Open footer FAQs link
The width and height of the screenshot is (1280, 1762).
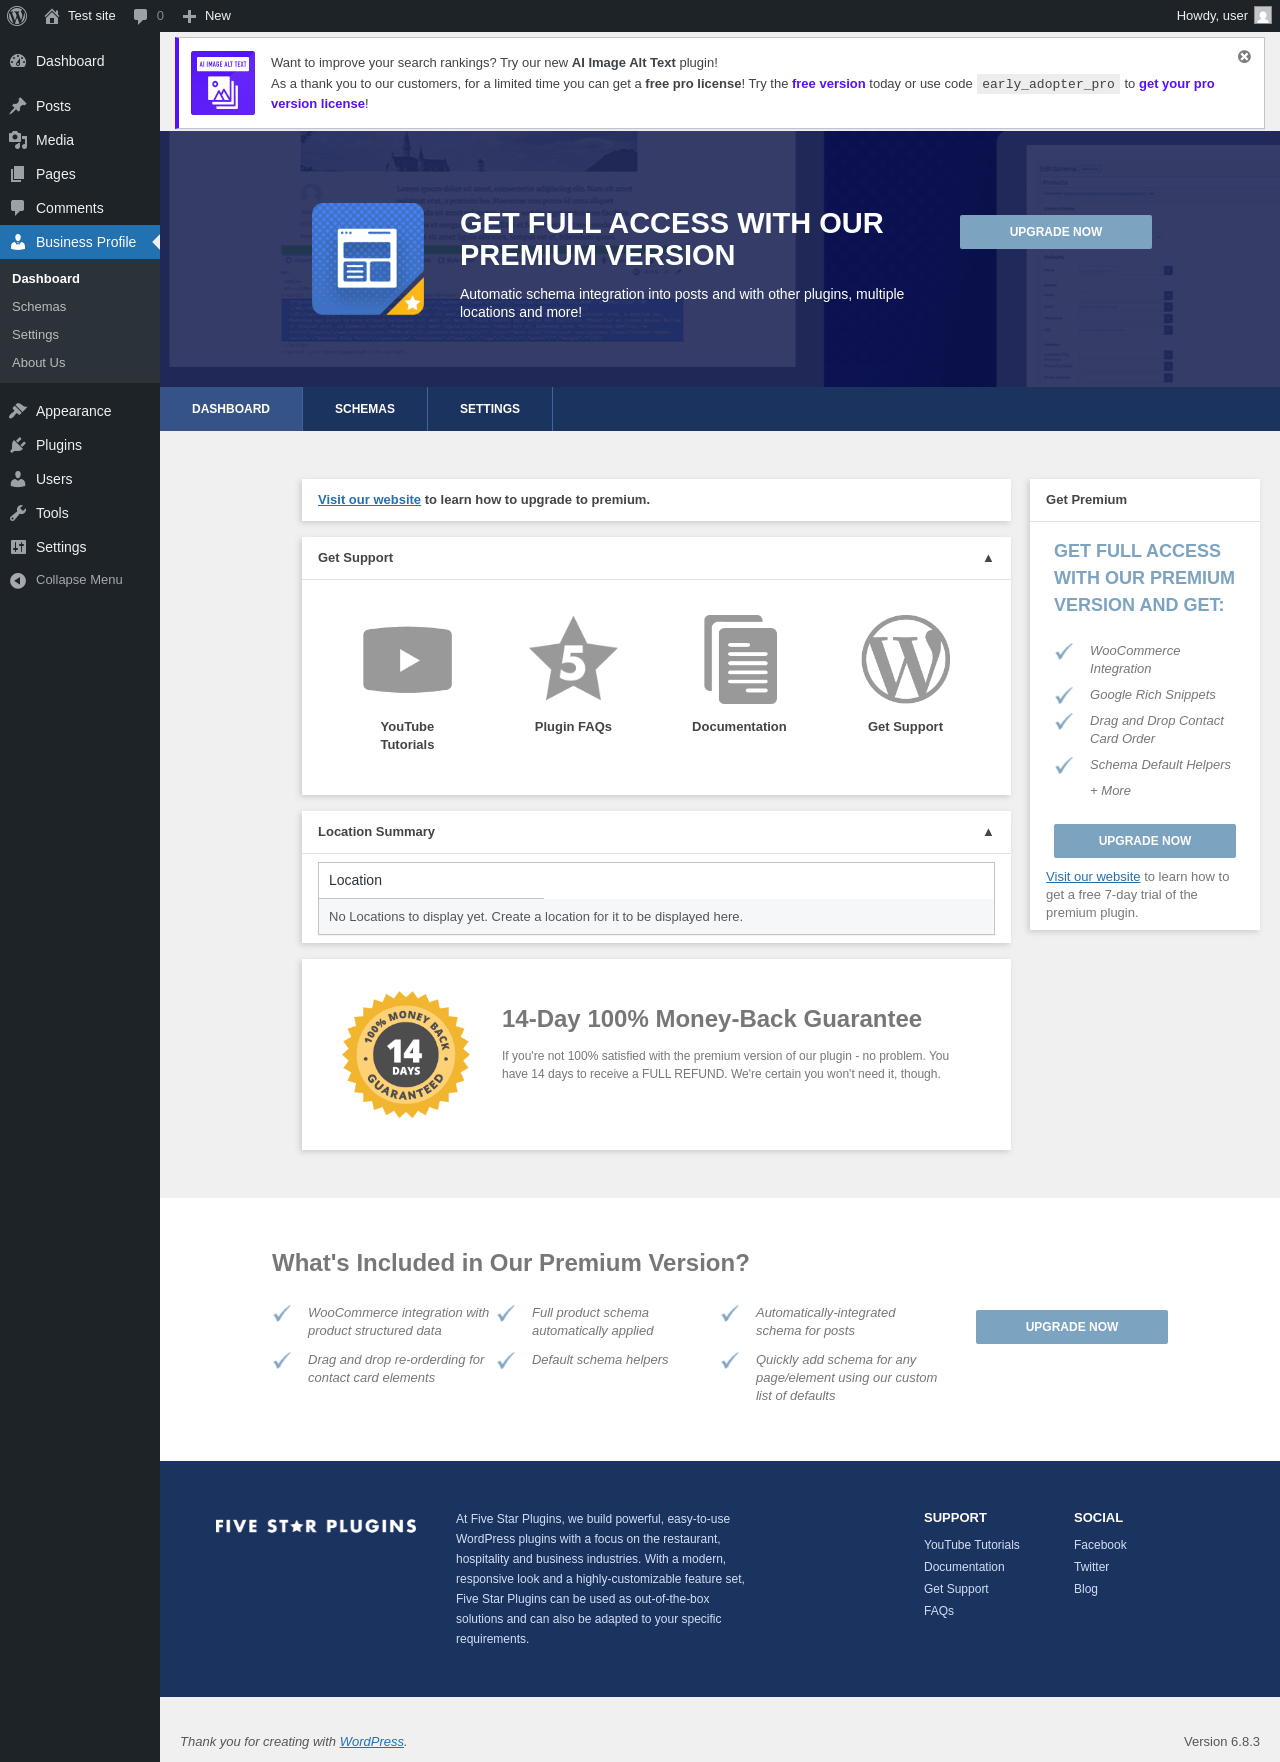939,1611
